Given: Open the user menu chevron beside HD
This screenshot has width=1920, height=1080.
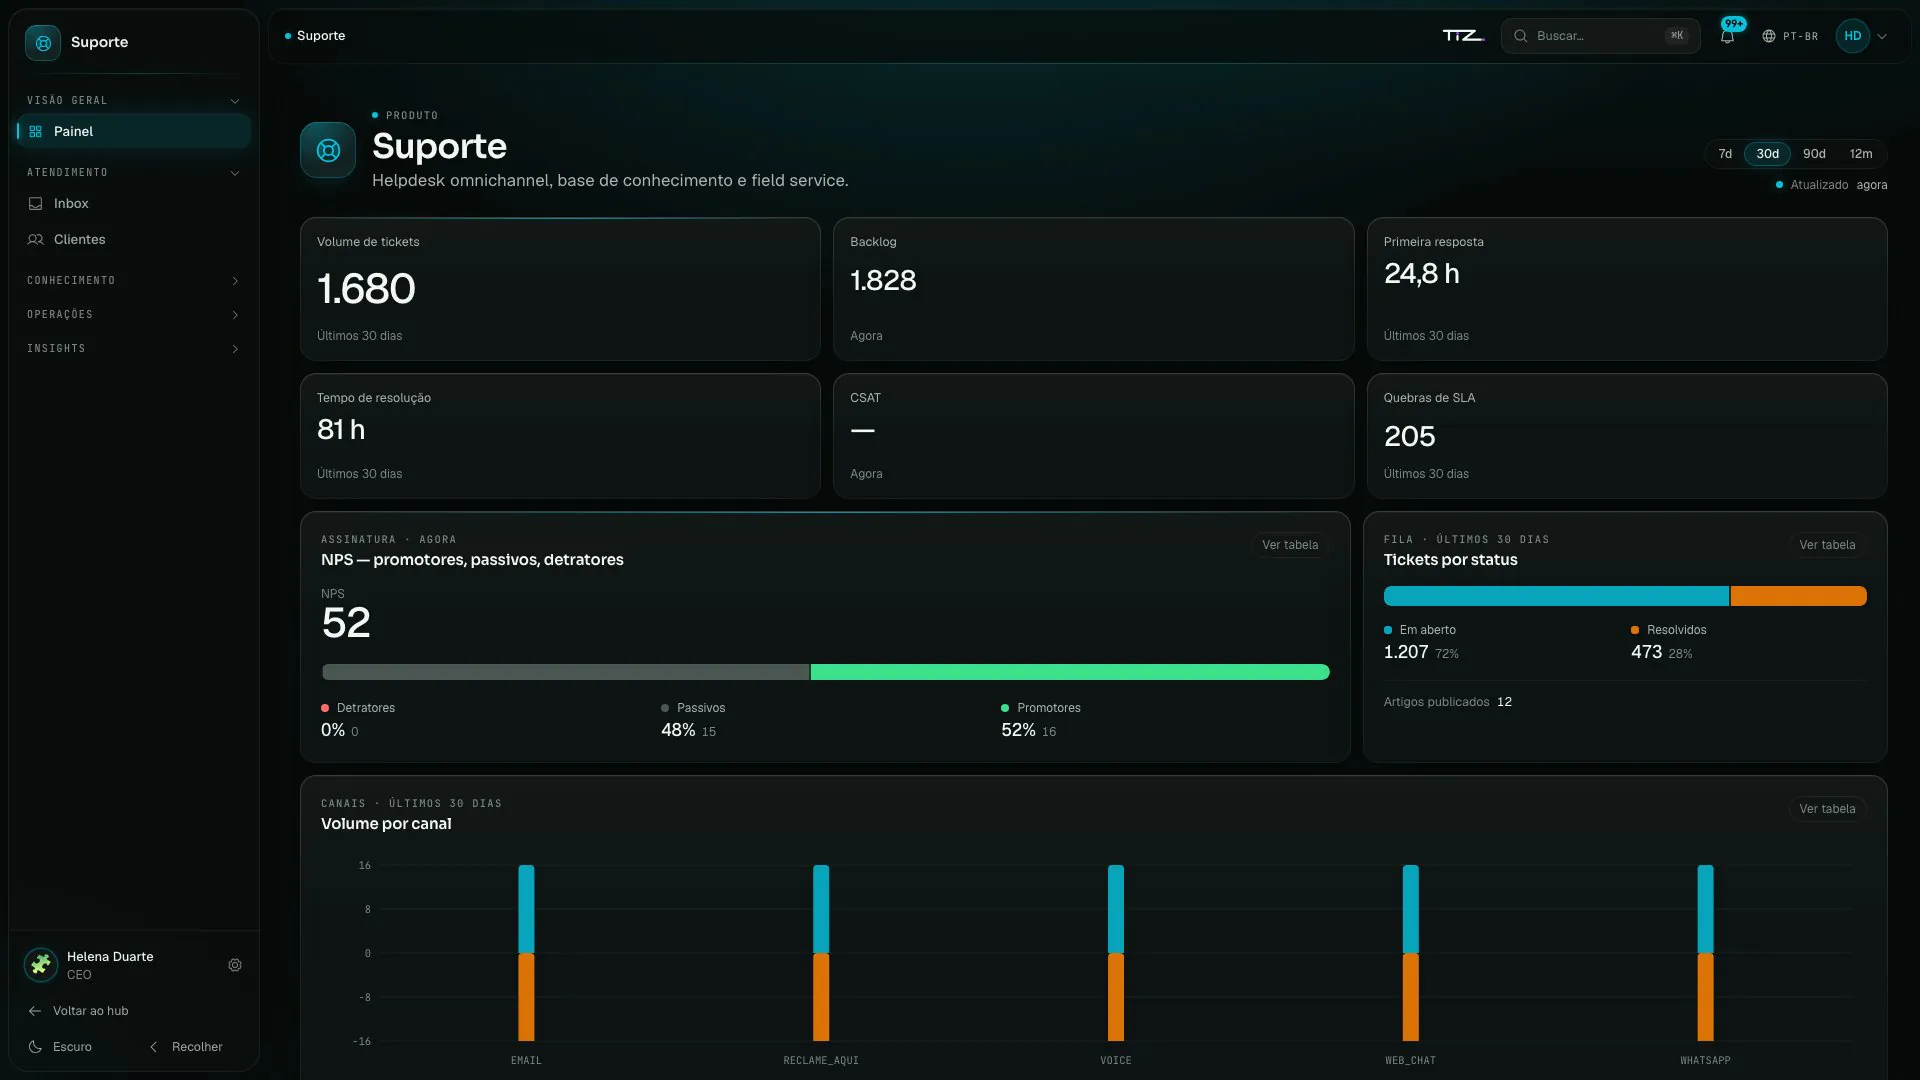Looking at the screenshot, I should coord(1882,36).
